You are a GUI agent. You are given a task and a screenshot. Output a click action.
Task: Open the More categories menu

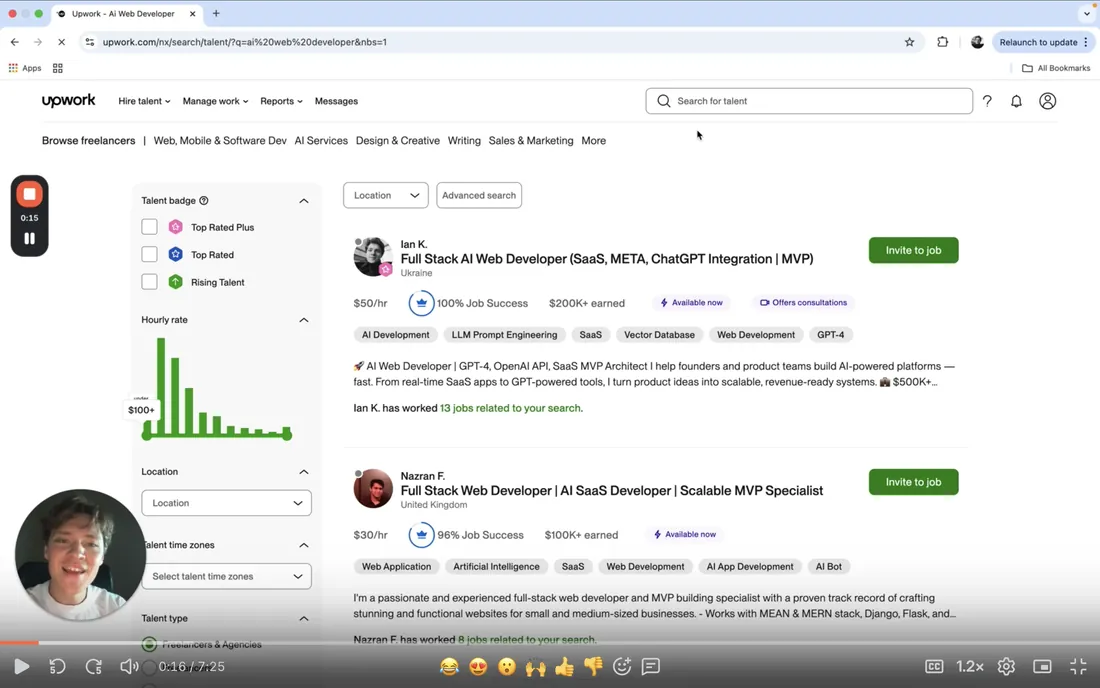(593, 140)
